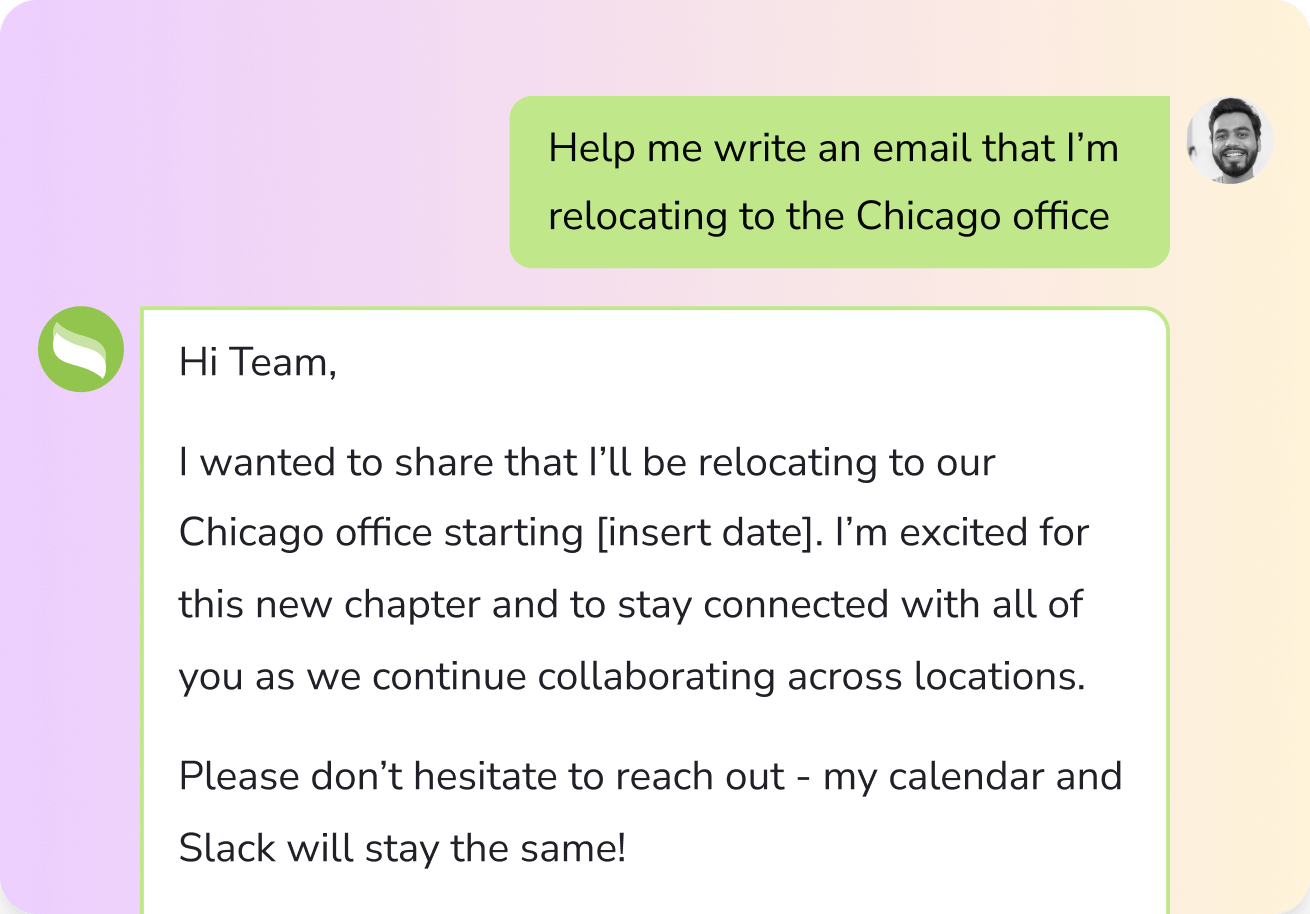Click "relocating to our" in the reply
Image resolution: width=1310 pixels, height=914 pixels.
point(847,463)
